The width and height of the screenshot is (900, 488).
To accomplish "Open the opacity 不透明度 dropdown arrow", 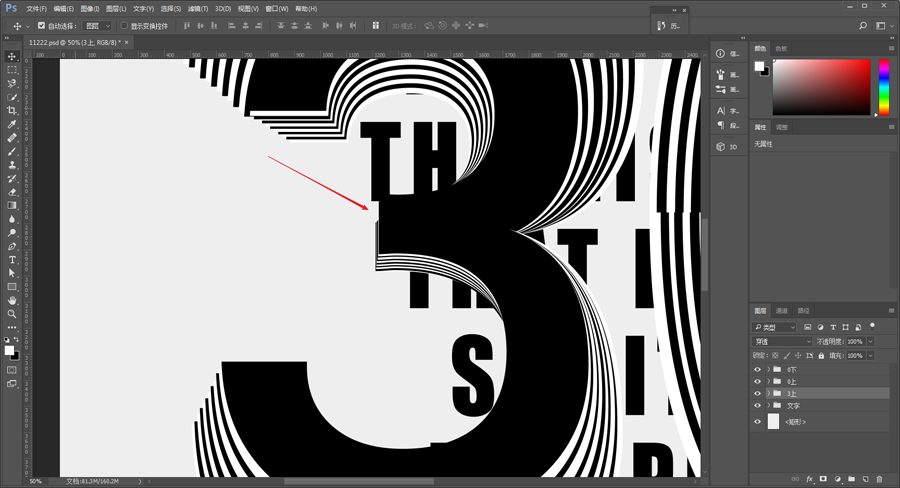I will pyautogui.click(x=870, y=341).
